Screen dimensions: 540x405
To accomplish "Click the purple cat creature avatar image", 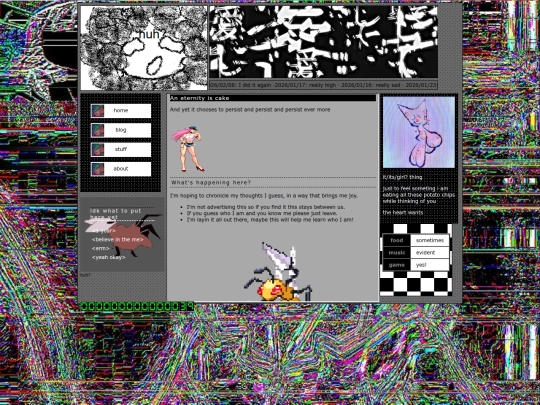I will coord(419,132).
